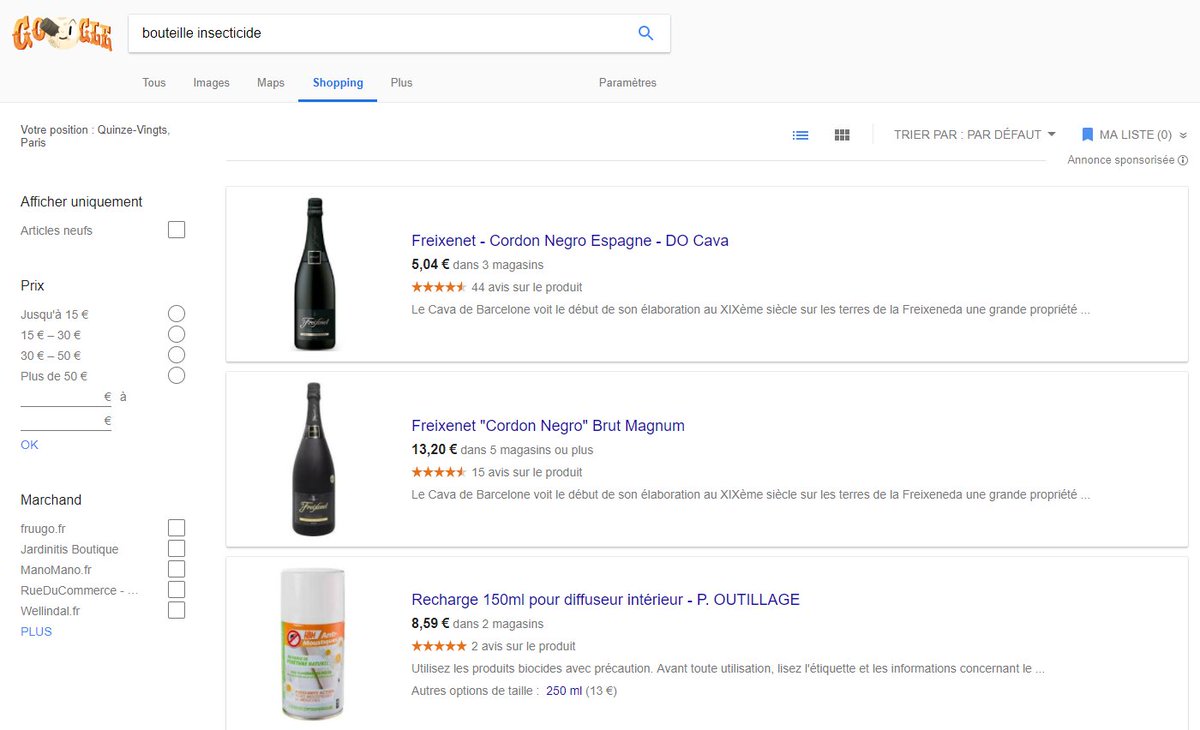Viewport: 1200px width, 730px height.
Task: Click the minimum price input field
Action: point(65,397)
